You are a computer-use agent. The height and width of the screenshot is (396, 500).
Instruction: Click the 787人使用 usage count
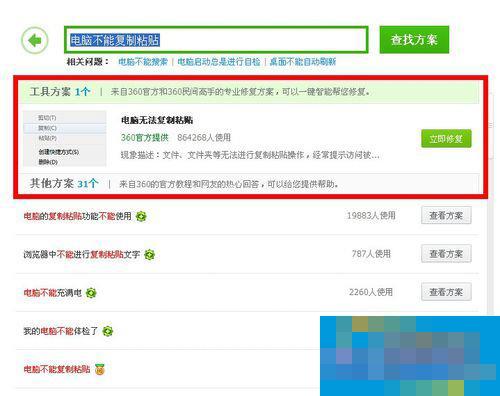(x=371, y=254)
